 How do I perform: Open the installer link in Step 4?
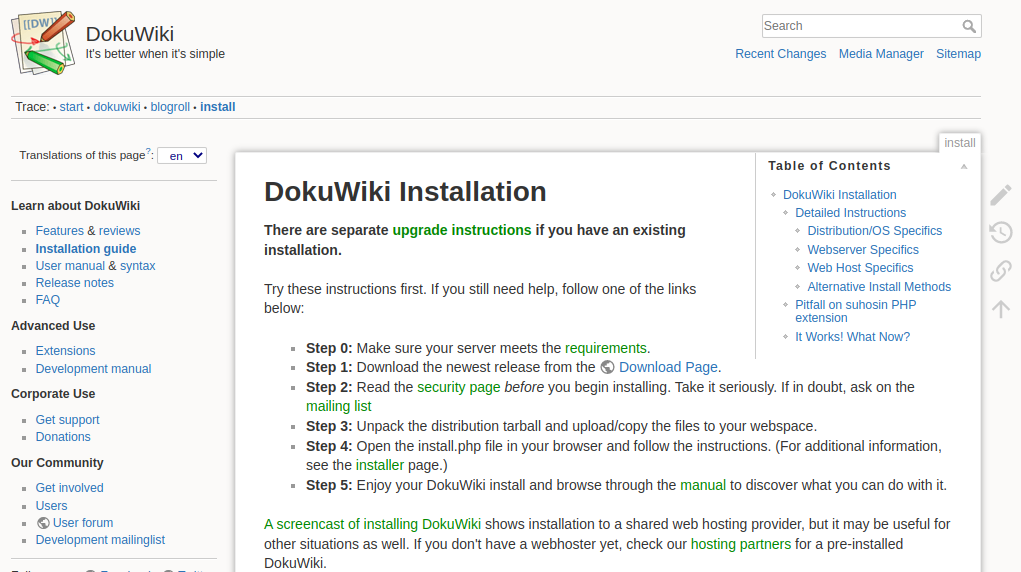coord(380,465)
